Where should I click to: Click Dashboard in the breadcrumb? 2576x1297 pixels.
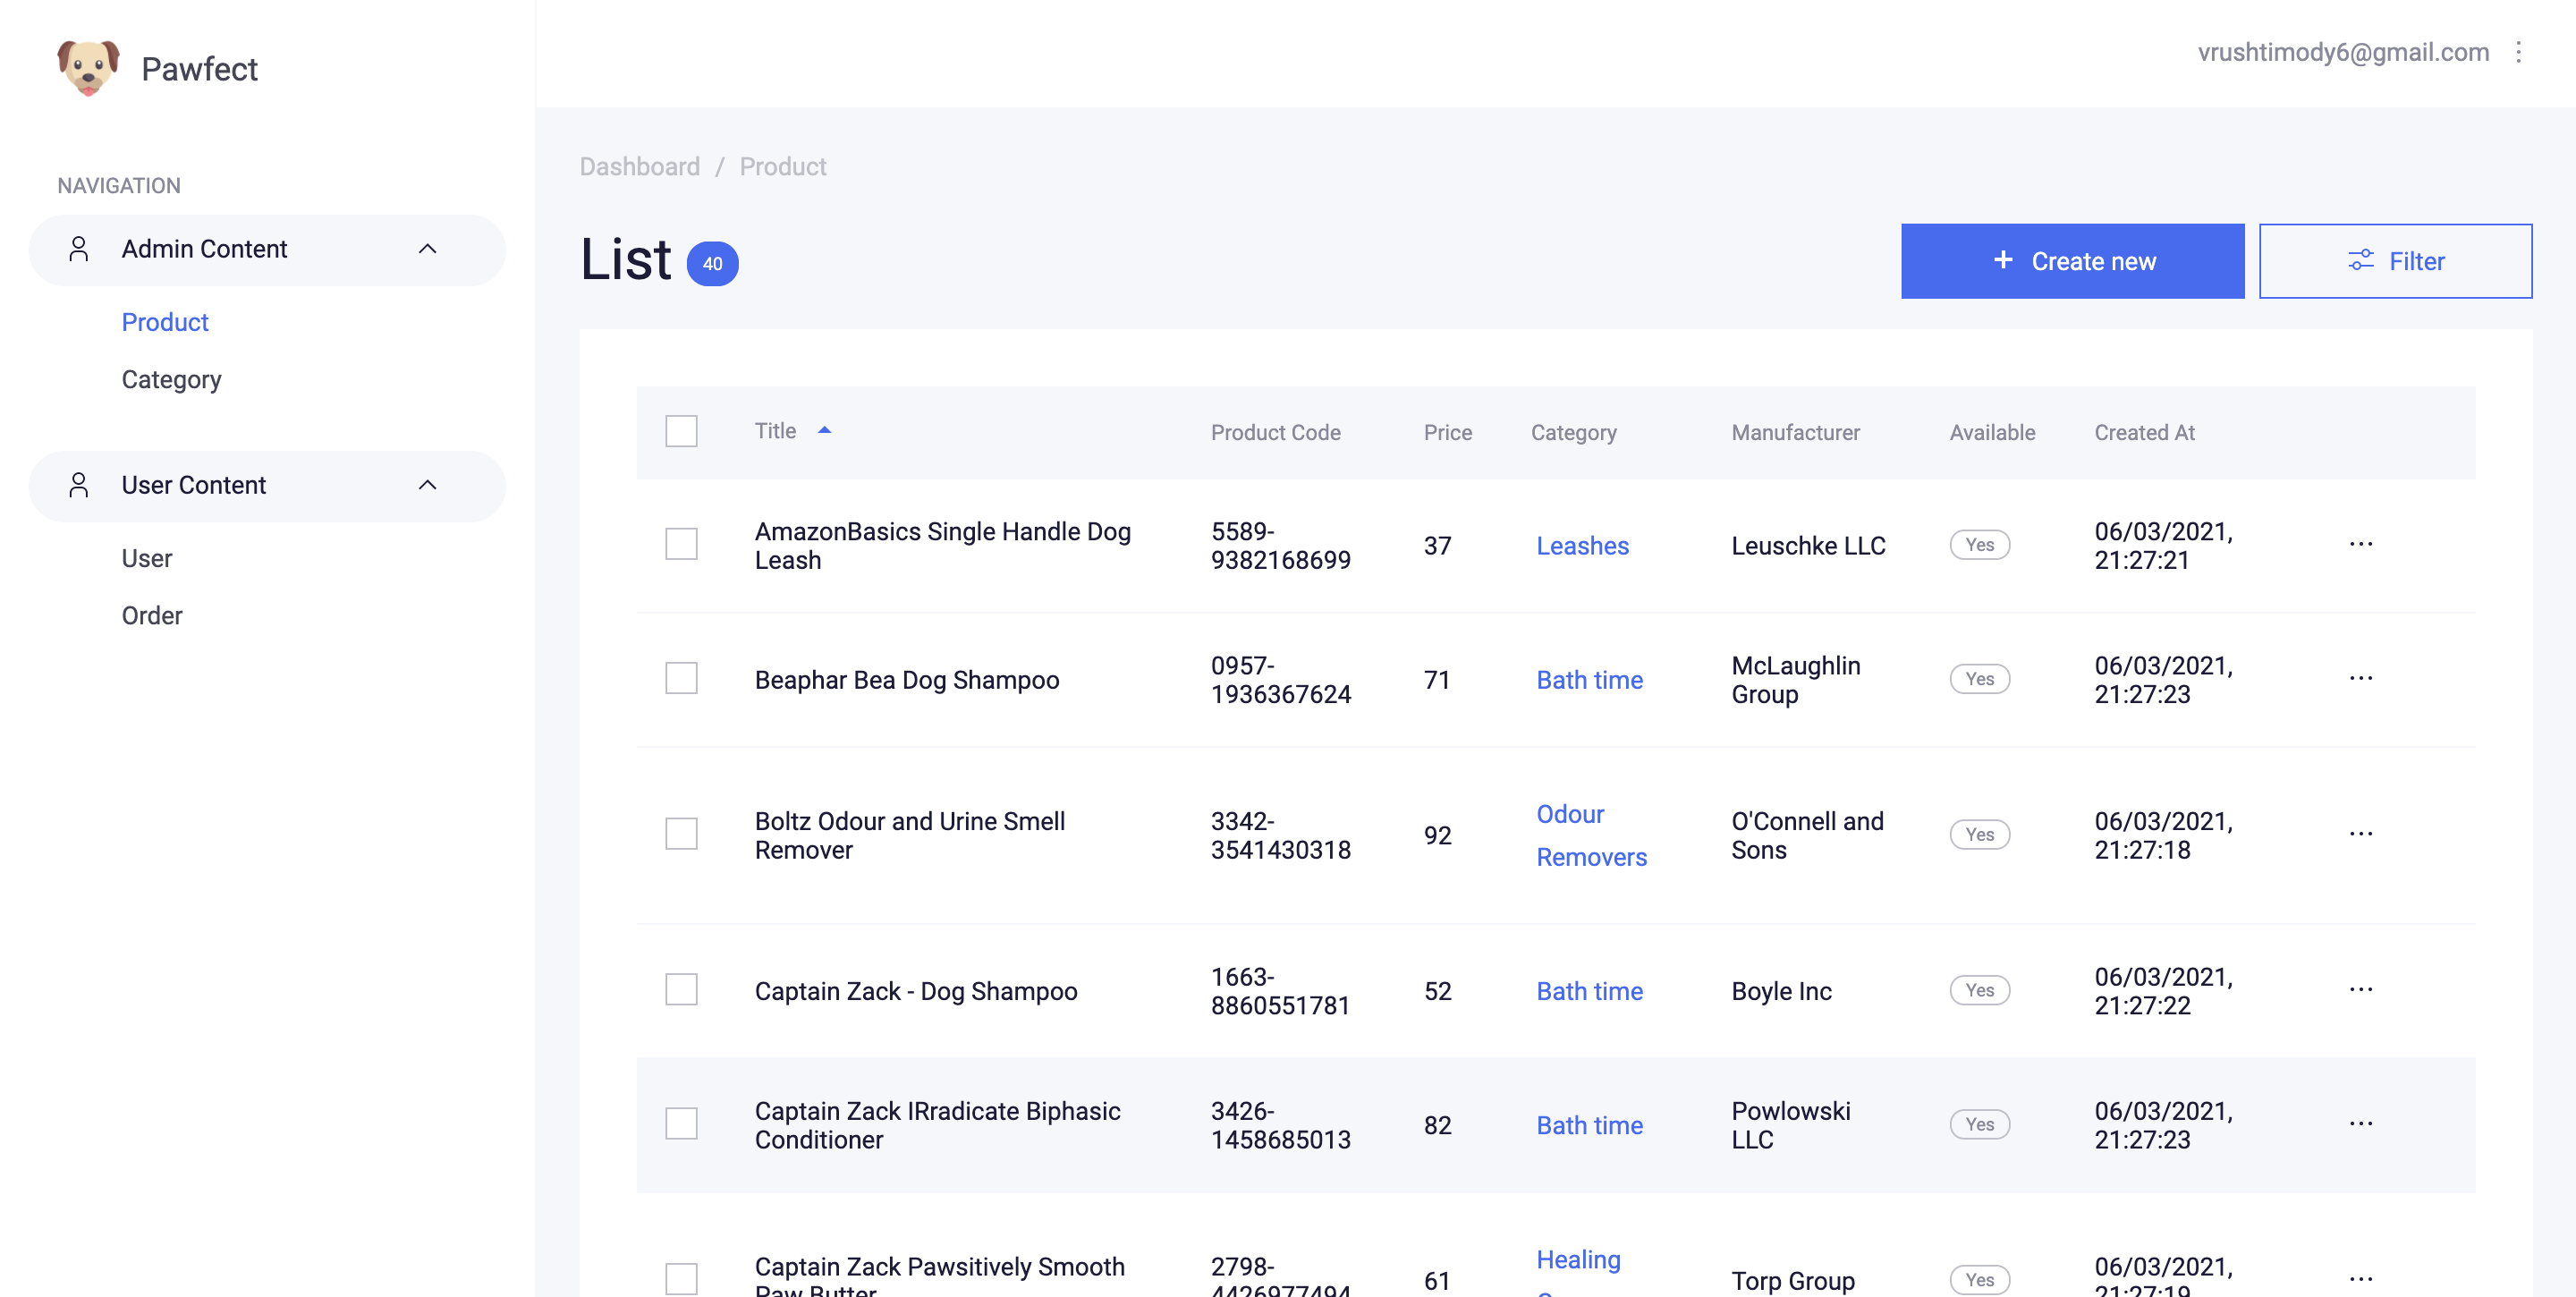(639, 166)
